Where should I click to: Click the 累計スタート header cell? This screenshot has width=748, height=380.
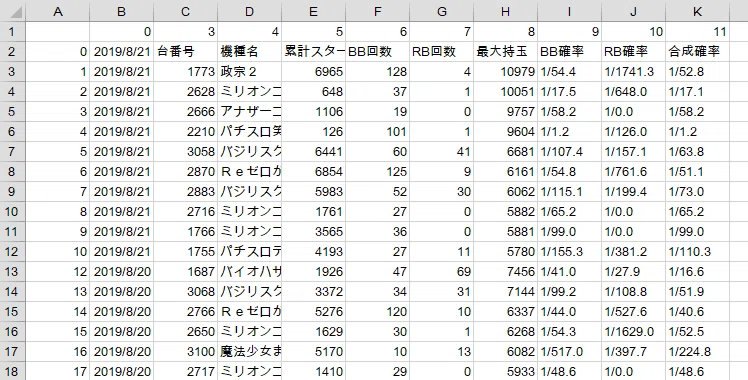(x=313, y=51)
